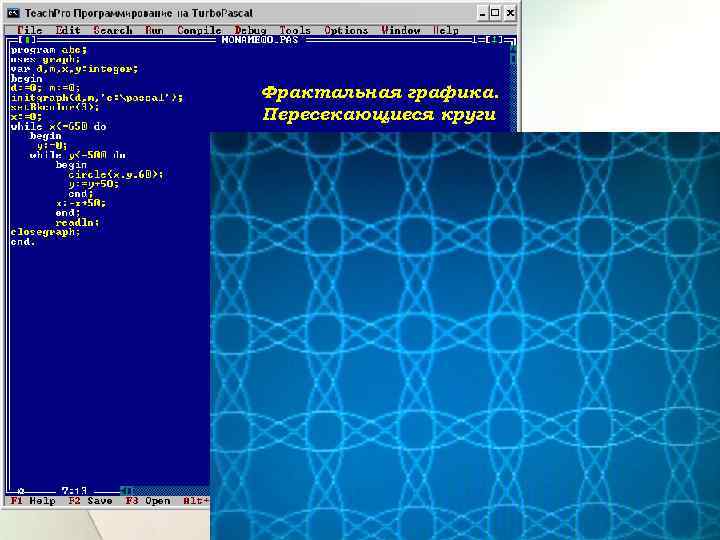Click the final 'end.' line
Image resolution: width=720 pixels, height=540 pixels.
click(x=23, y=242)
